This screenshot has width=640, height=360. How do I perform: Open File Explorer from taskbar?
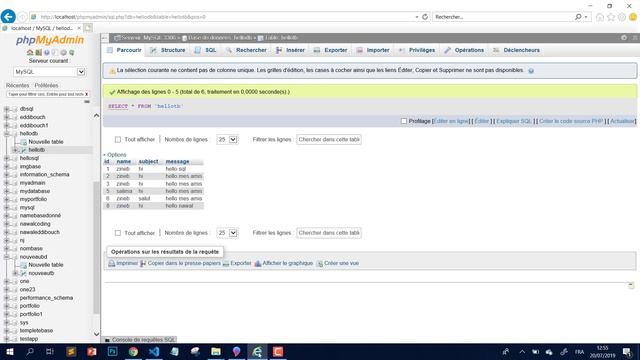(x=216, y=352)
